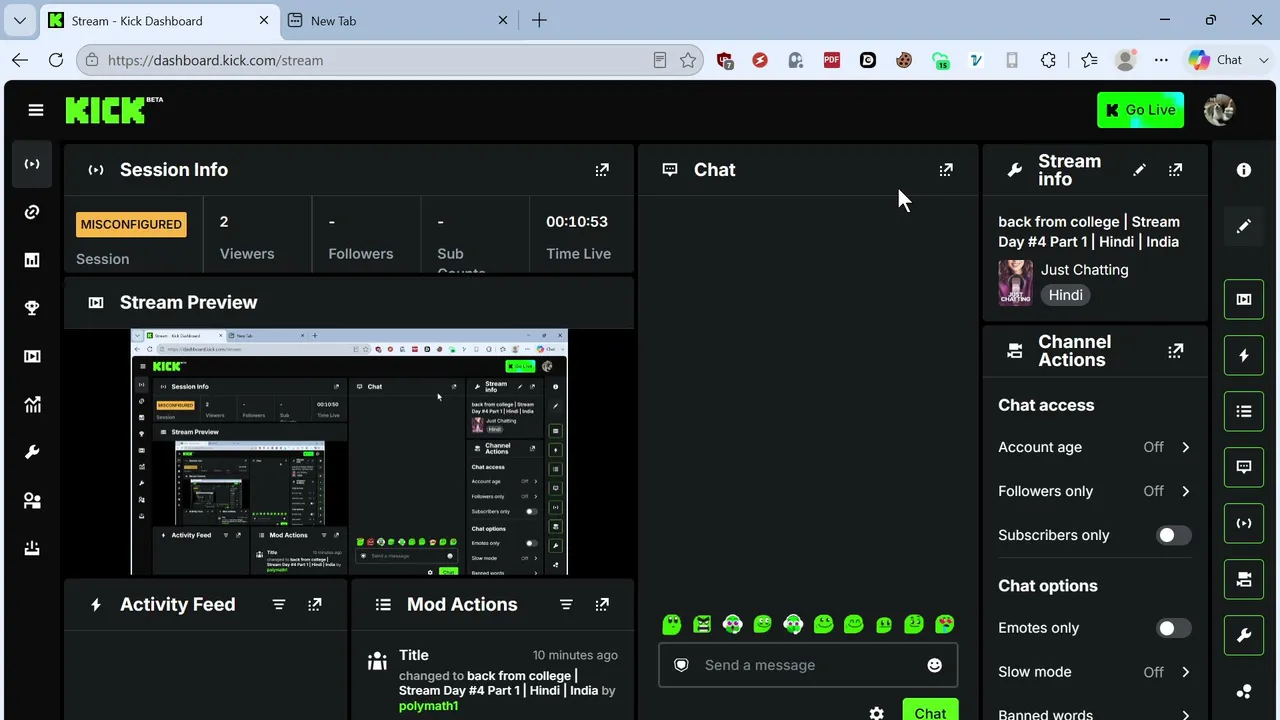Viewport: 1280px width, 720px height.
Task: Expand Account age setting
Action: [1094, 447]
